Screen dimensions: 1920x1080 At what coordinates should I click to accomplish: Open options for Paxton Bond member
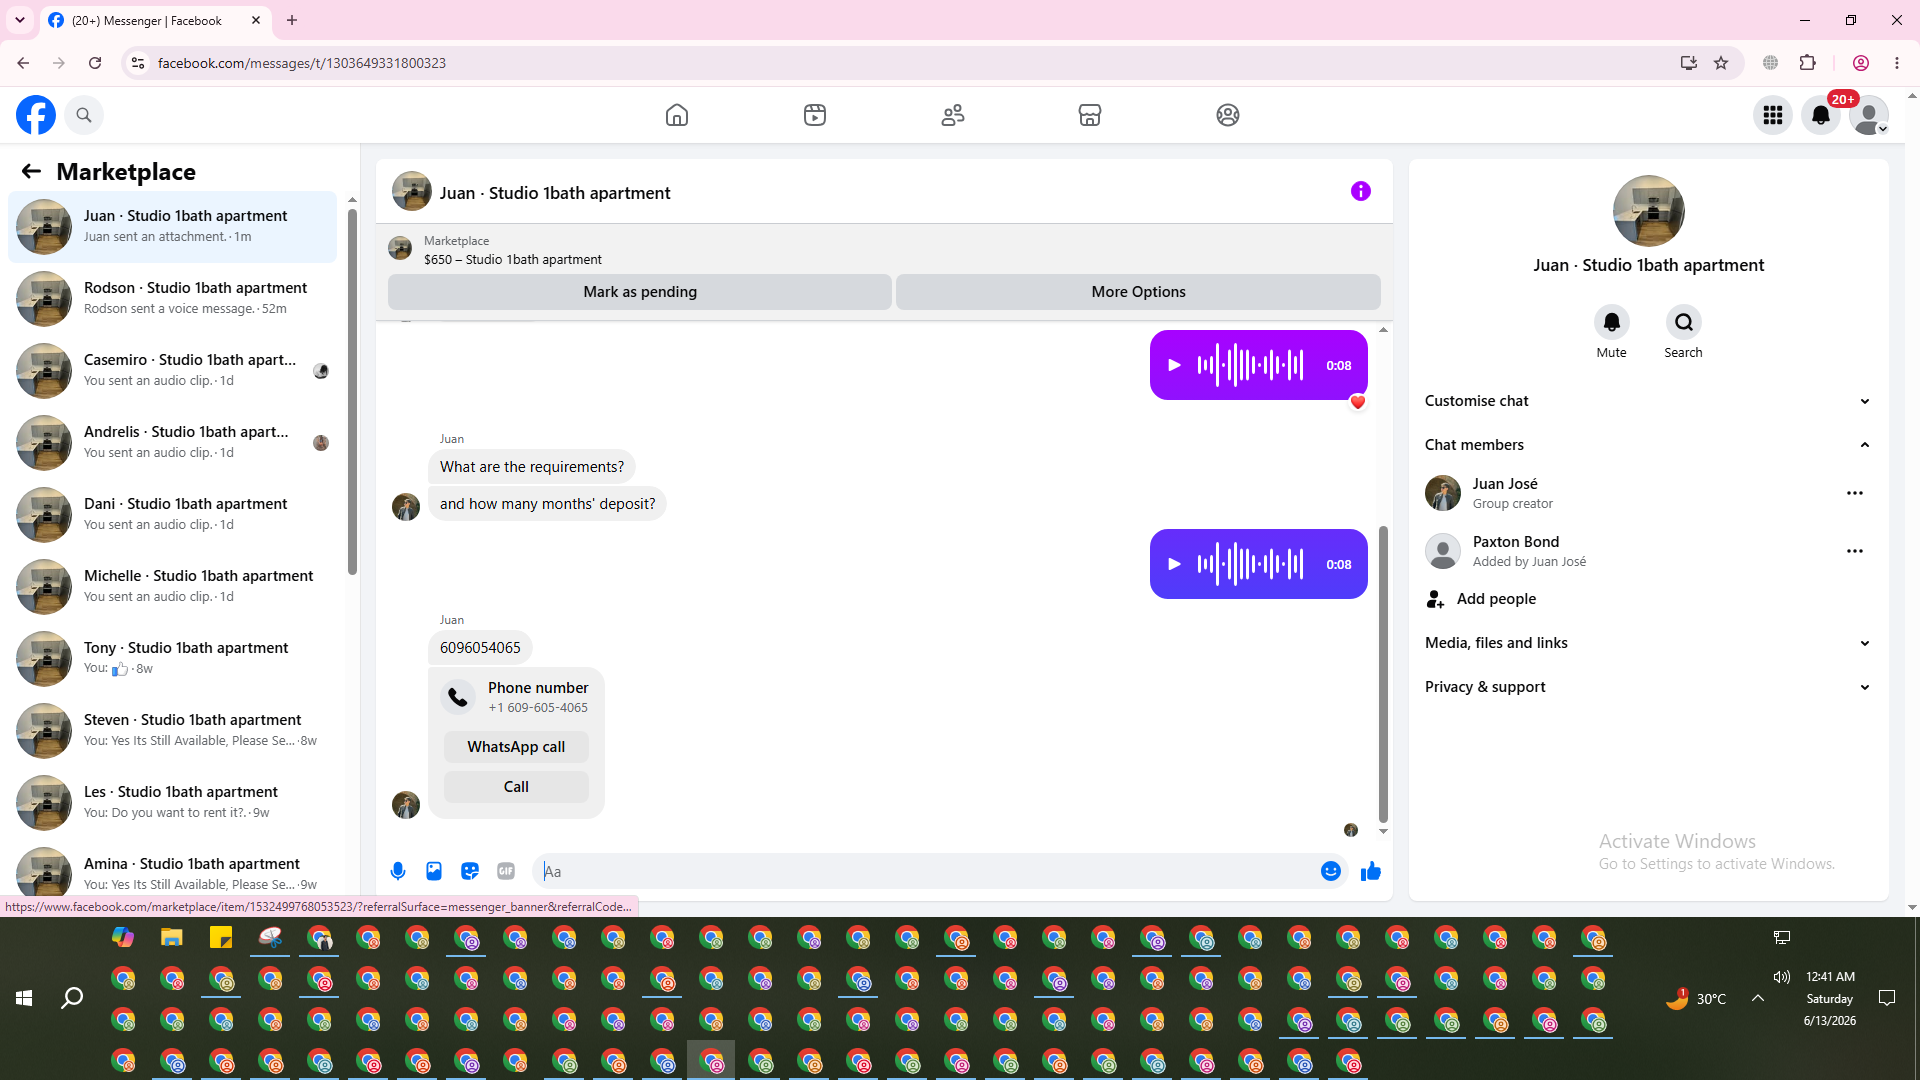tap(1855, 551)
